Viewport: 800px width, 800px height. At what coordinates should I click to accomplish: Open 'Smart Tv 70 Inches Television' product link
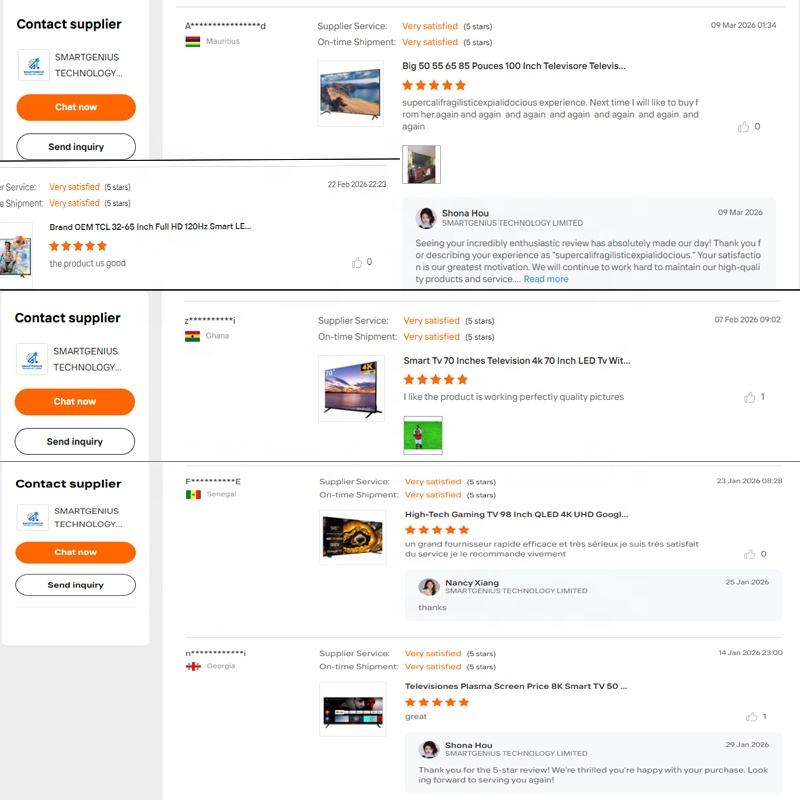(516, 361)
